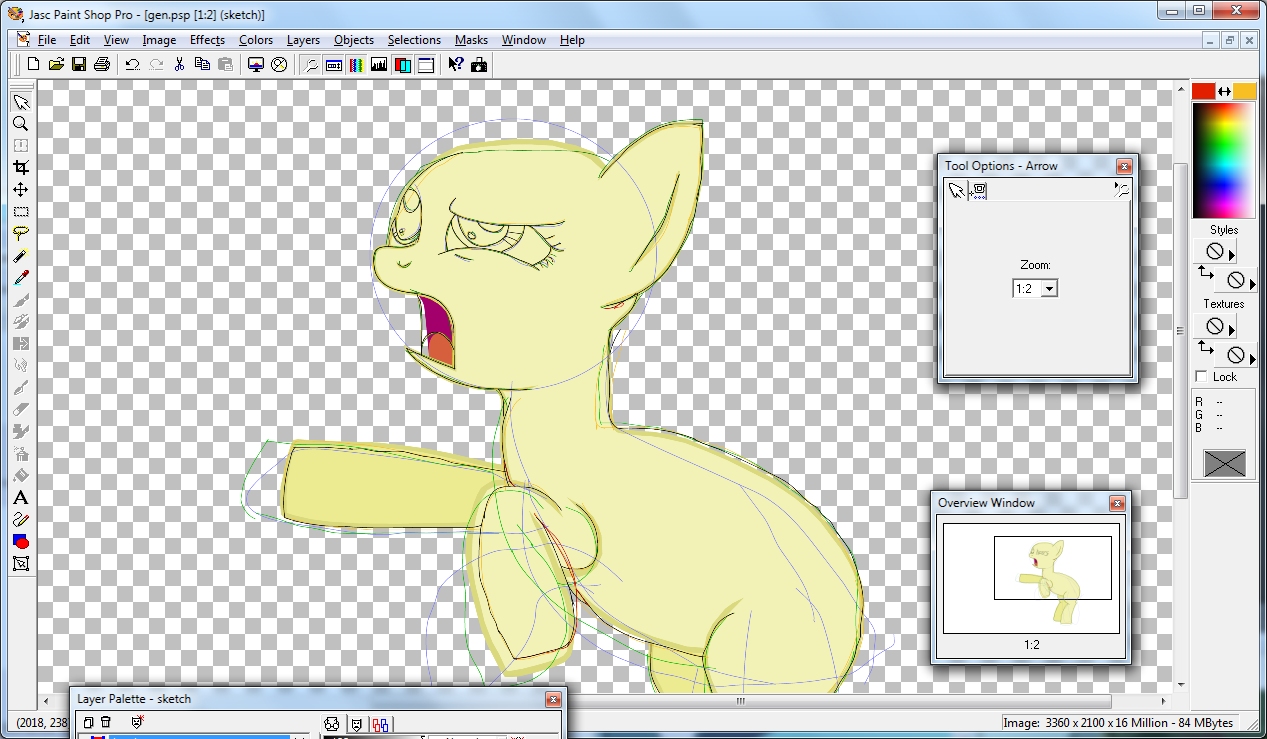Screen dimensions: 1267x739
Task: Open the Zoom ratio dropdown
Action: (1049, 289)
